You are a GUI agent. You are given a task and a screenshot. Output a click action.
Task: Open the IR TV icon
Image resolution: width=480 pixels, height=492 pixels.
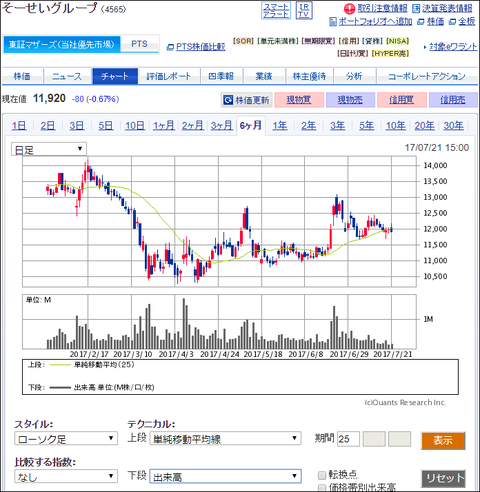304,11
